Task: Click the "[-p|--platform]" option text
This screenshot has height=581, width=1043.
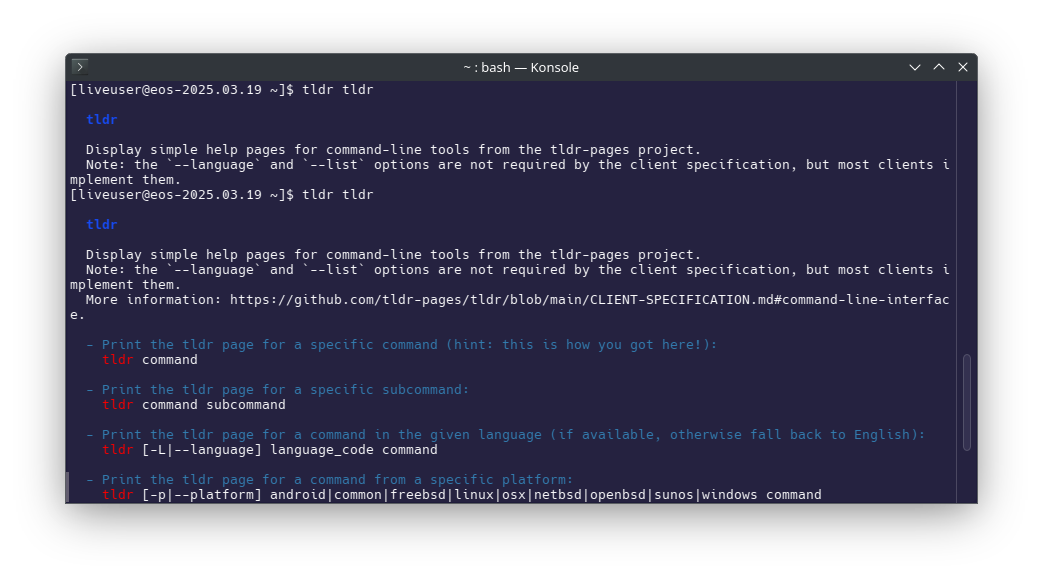Action: point(202,494)
